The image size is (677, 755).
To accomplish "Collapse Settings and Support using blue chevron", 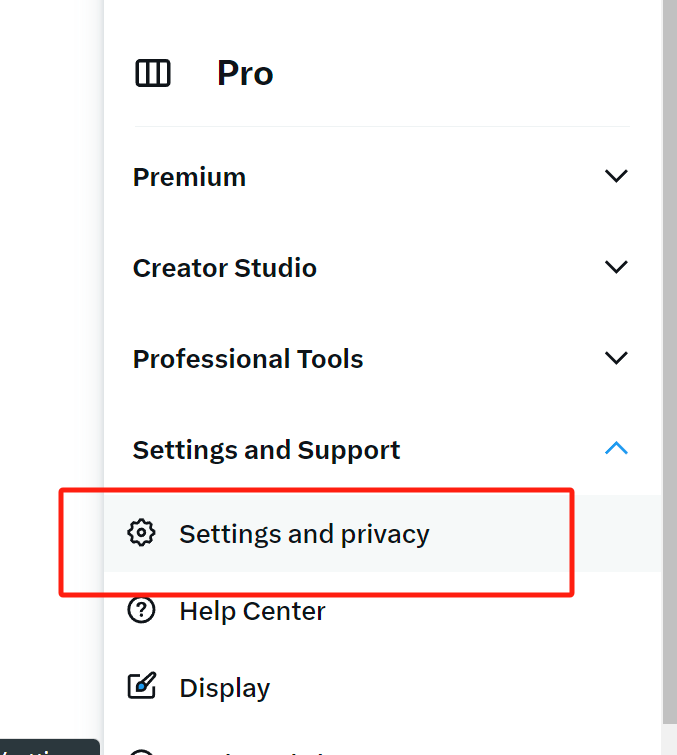I will (616, 449).
